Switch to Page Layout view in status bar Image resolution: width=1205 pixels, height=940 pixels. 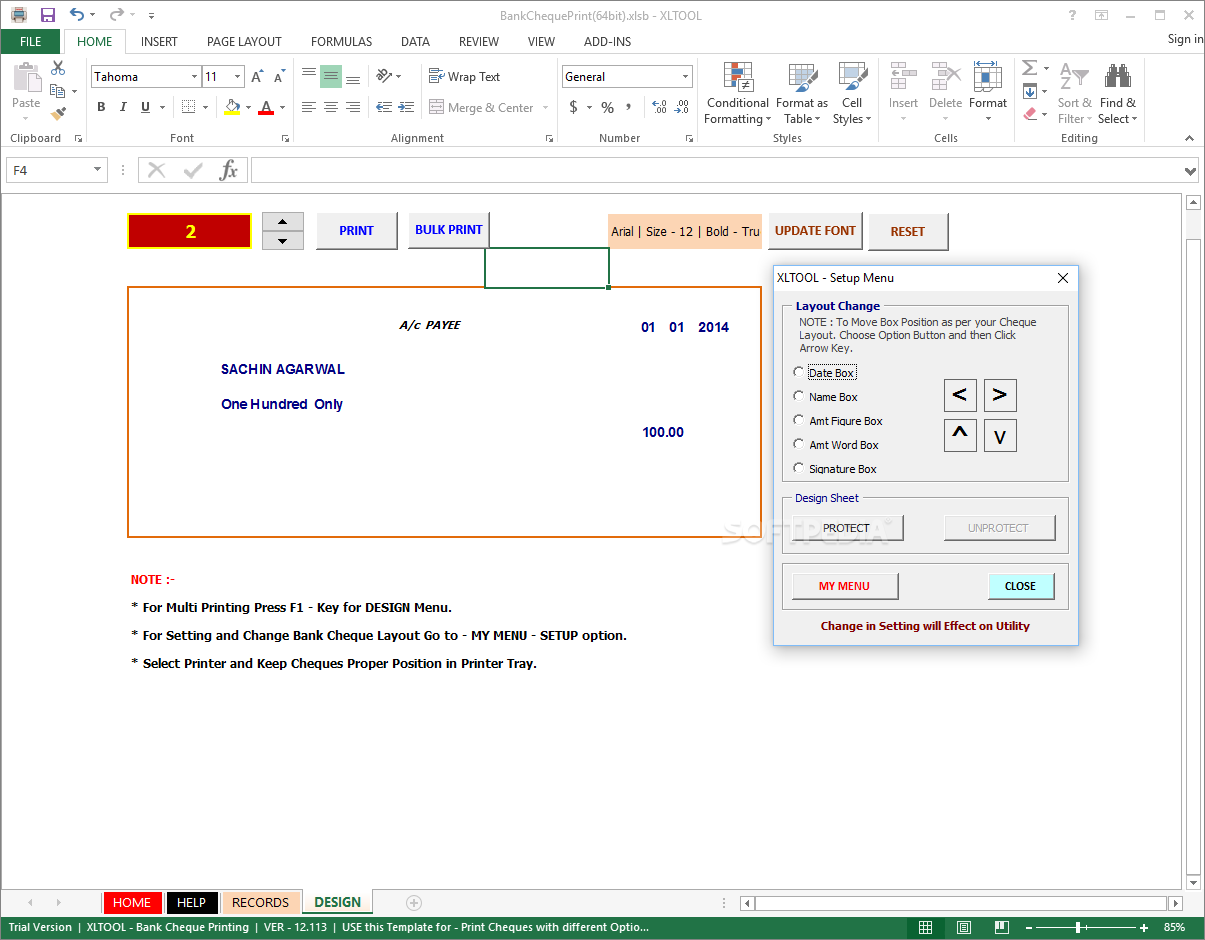(x=964, y=928)
